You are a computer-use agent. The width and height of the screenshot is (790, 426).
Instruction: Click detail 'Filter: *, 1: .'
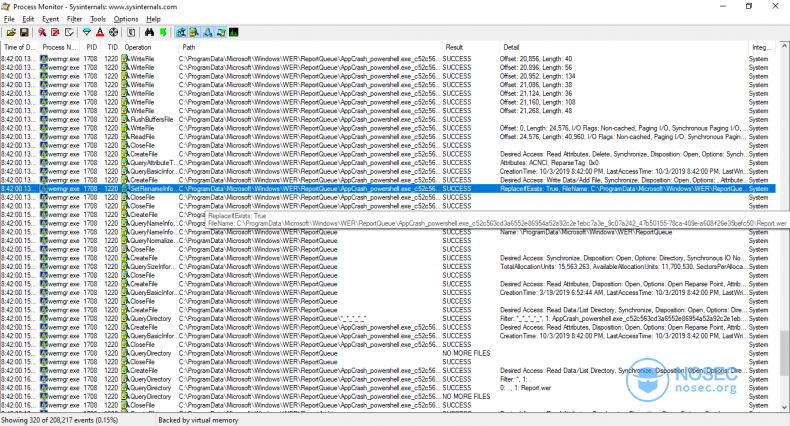point(515,379)
